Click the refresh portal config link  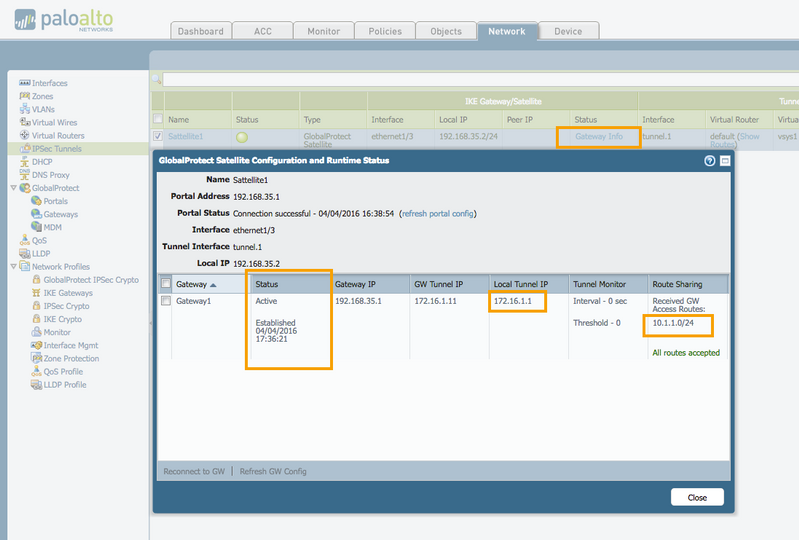438,214
